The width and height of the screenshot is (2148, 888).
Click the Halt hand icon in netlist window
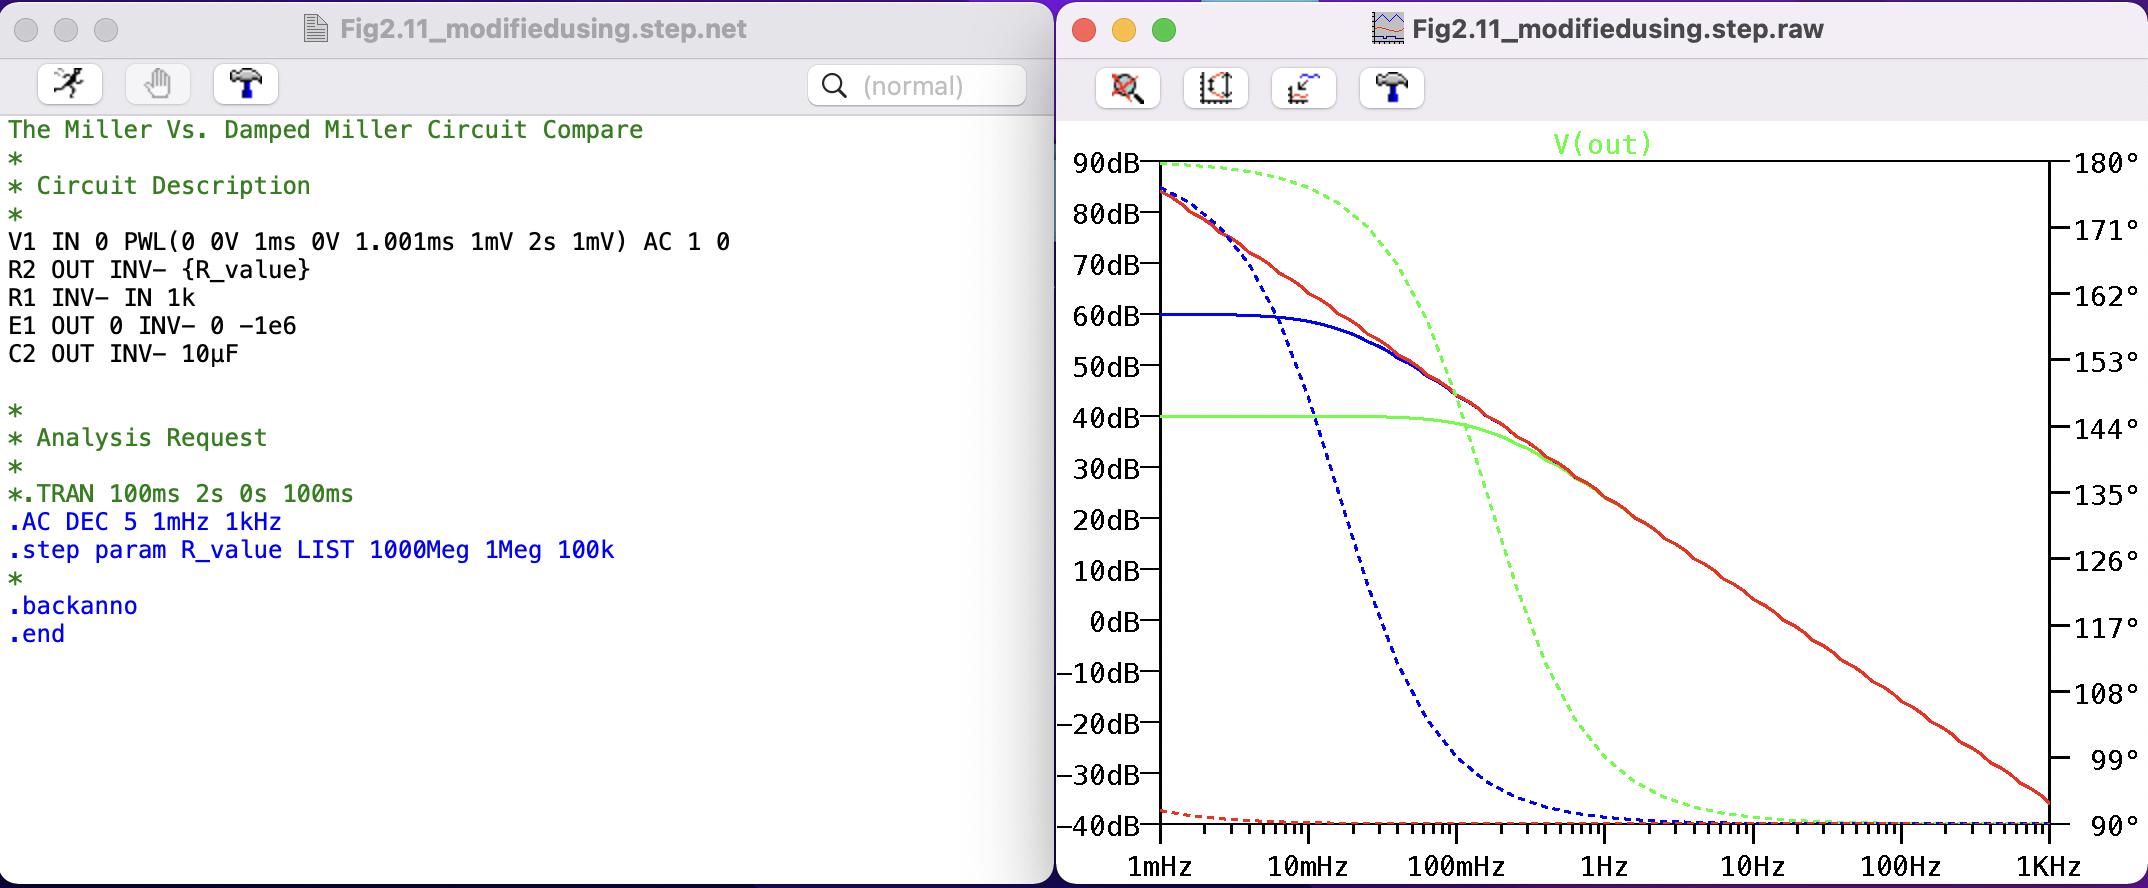coord(158,84)
